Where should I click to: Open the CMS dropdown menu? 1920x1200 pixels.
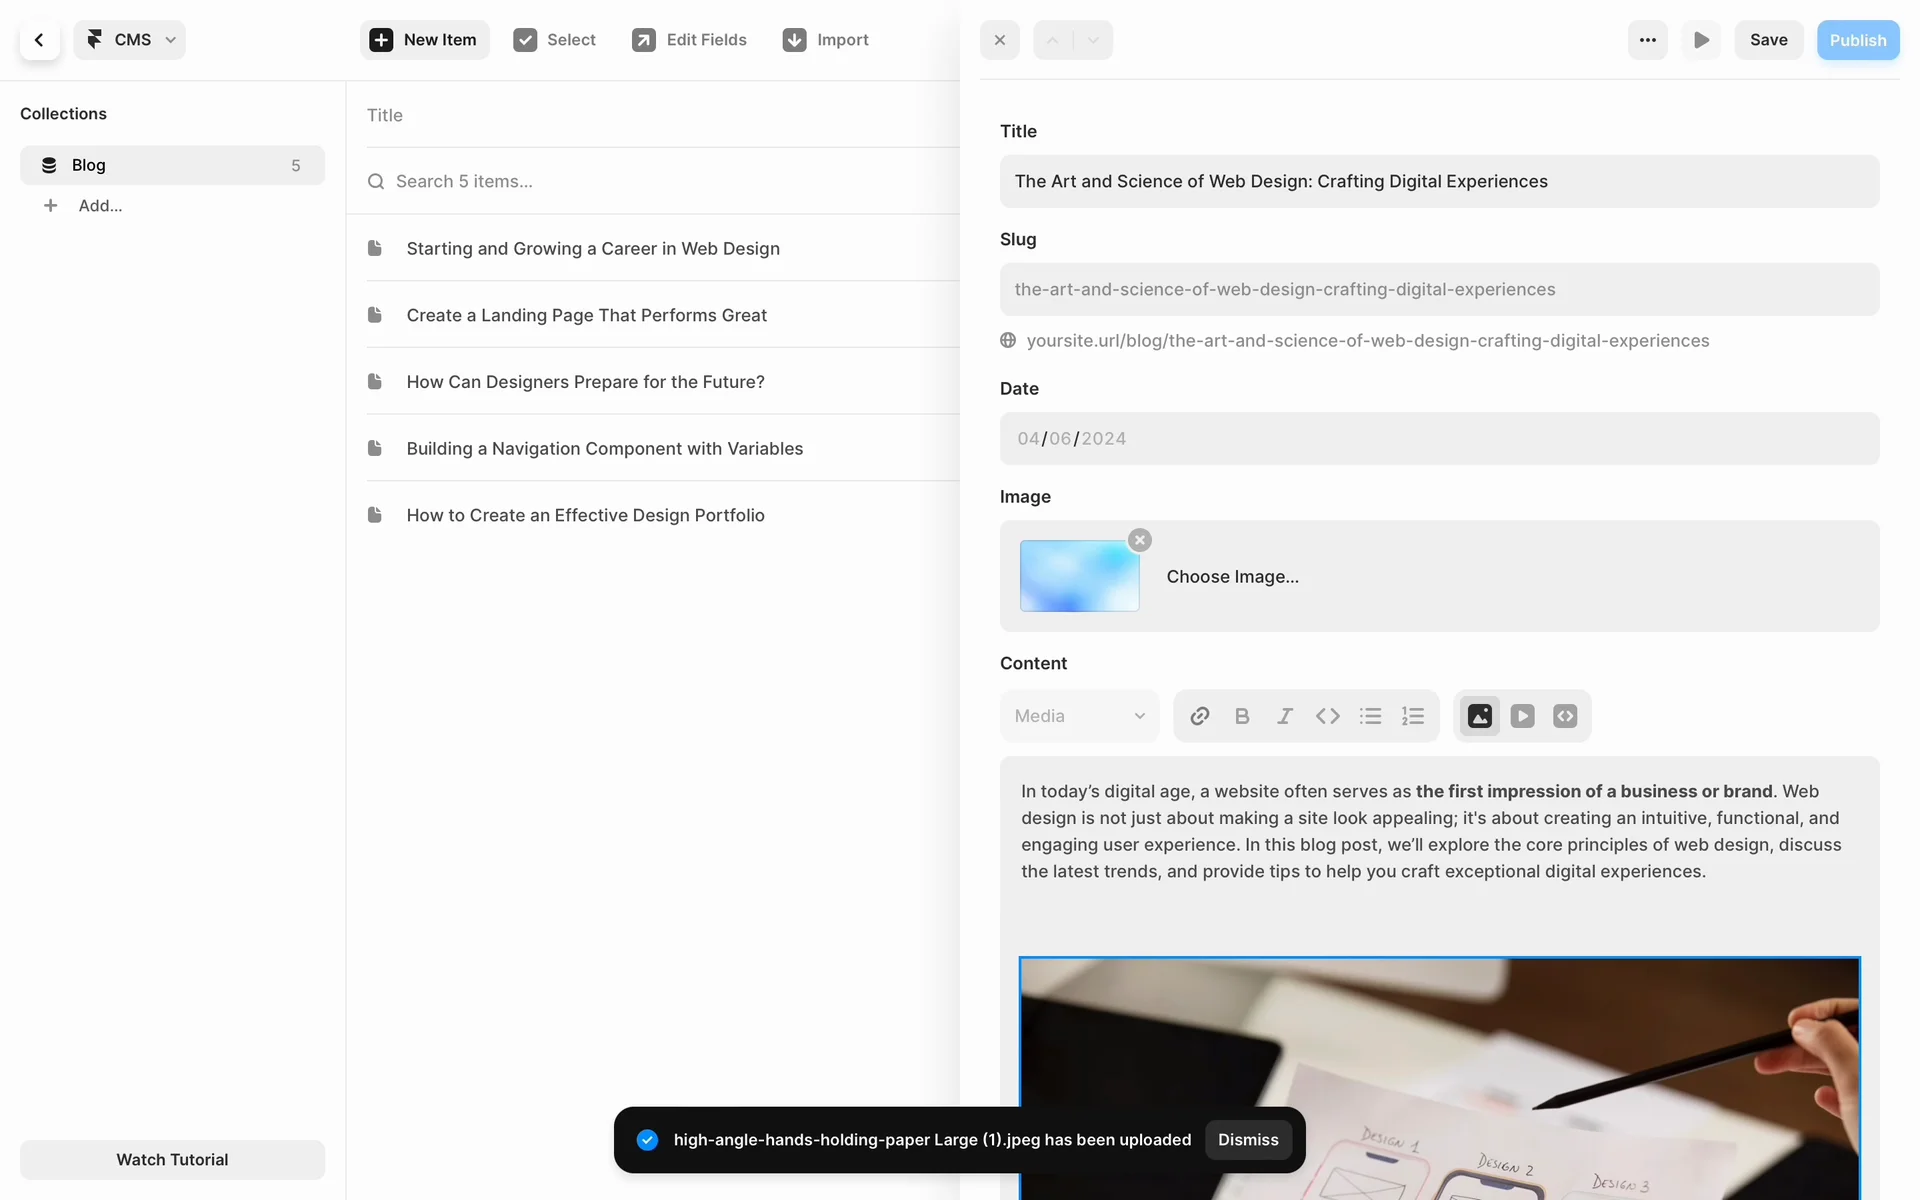pyautogui.click(x=130, y=40)
